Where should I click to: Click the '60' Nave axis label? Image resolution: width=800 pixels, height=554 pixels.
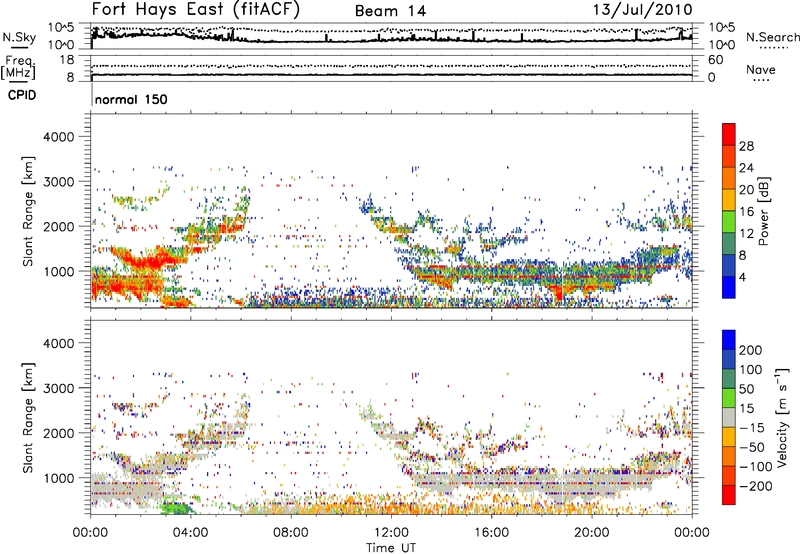[715, 60]
